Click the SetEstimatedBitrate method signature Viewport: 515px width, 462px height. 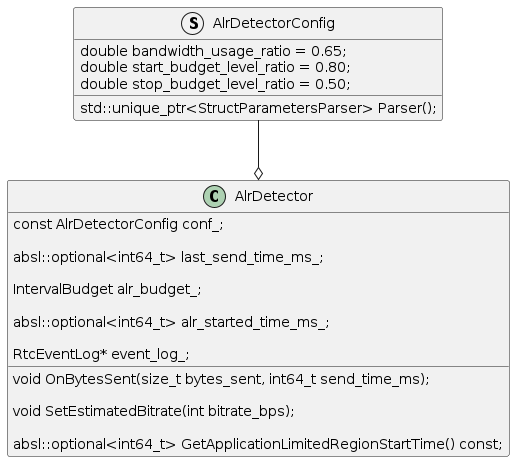click(154, 411)
